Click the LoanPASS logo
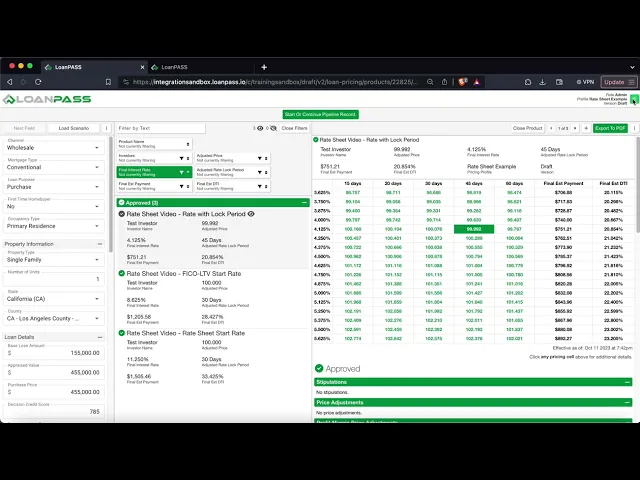640x480 pixels. [47, 99]
